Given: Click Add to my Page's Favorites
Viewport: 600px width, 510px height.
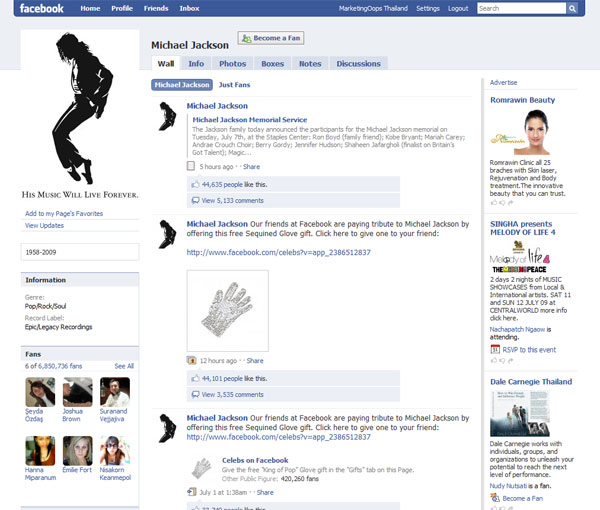Looking at the screenshot, I should (x=64, y=213).
